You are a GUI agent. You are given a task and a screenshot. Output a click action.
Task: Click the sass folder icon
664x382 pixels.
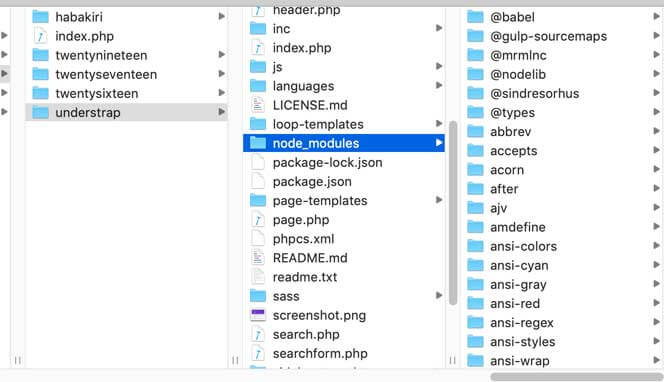[258, 296]
